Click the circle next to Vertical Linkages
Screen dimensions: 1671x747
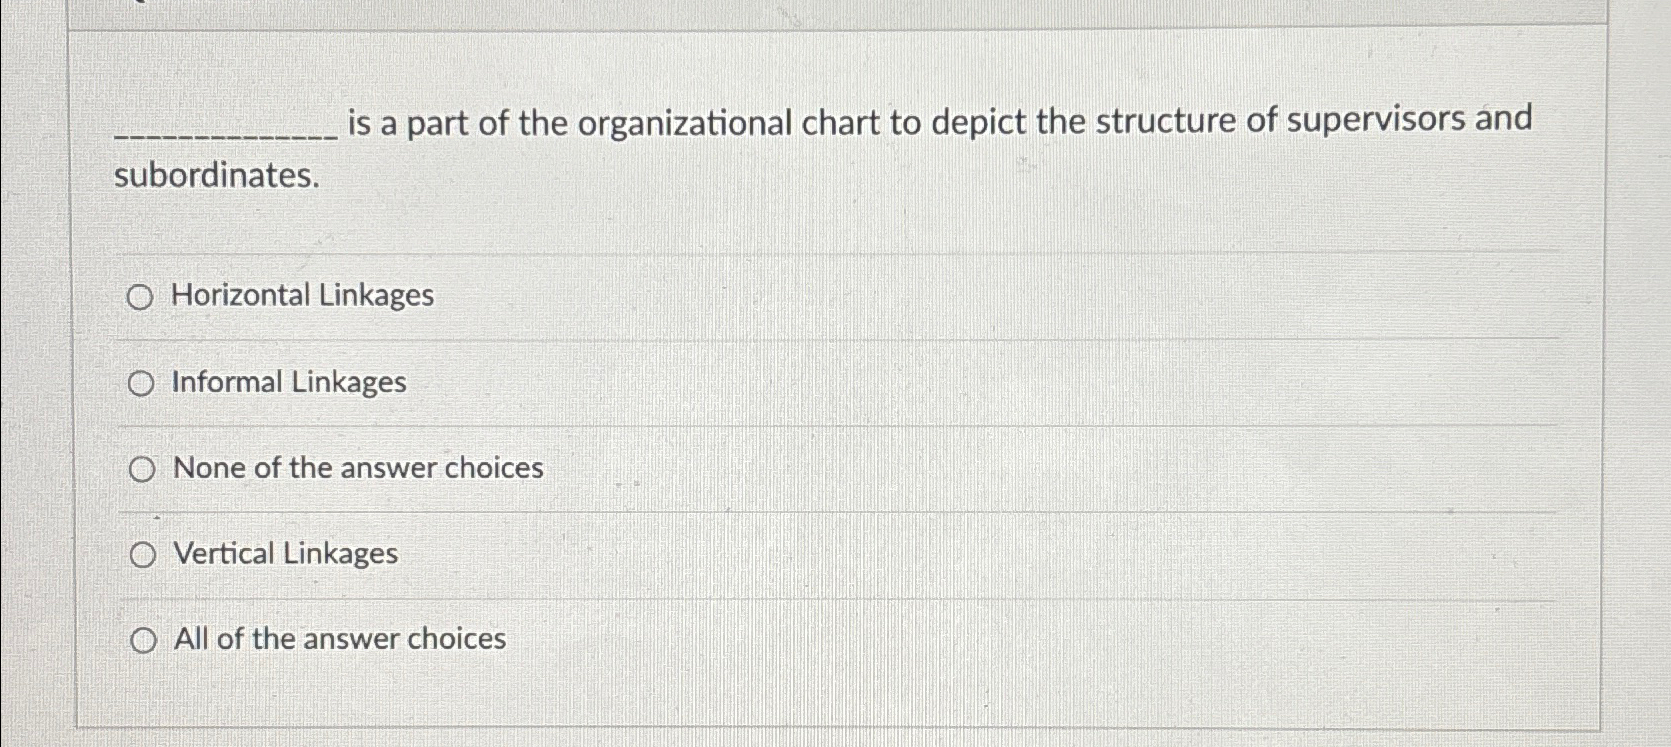pos(143,553)
